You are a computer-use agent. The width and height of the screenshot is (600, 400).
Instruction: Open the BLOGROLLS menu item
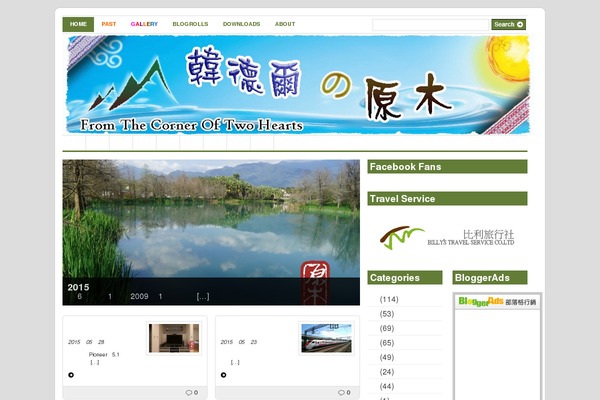click(190, 24)
